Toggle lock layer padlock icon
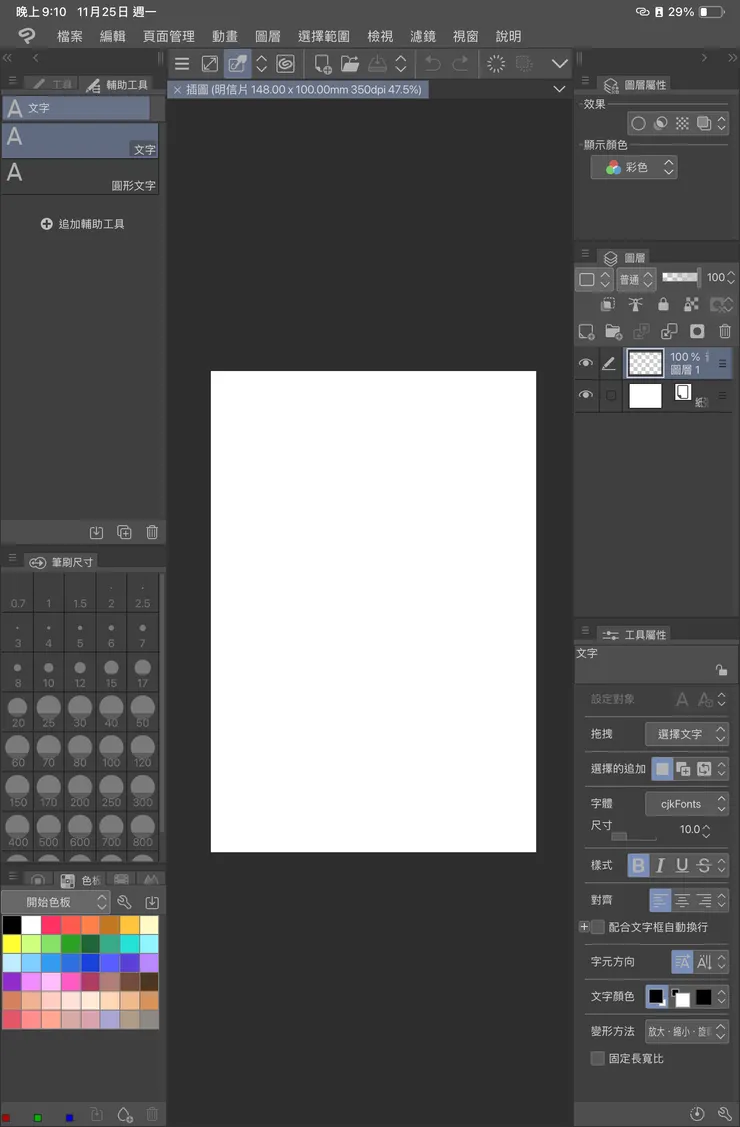The image size is (740, 1127). [663, 305]
